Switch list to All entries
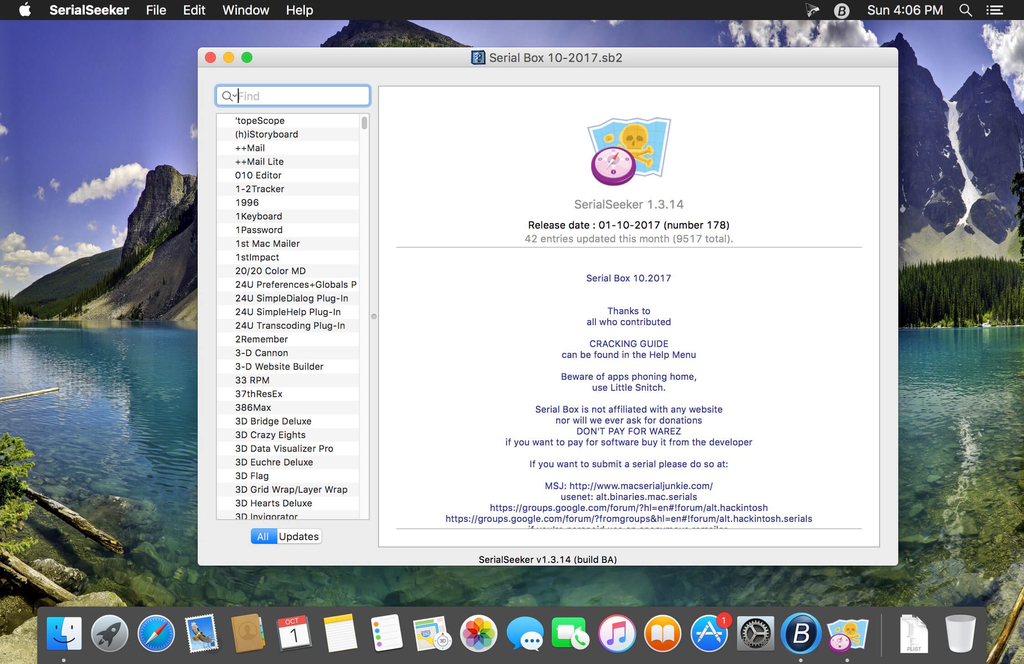This screenshot has height=664, width=1024. (263, 536)
